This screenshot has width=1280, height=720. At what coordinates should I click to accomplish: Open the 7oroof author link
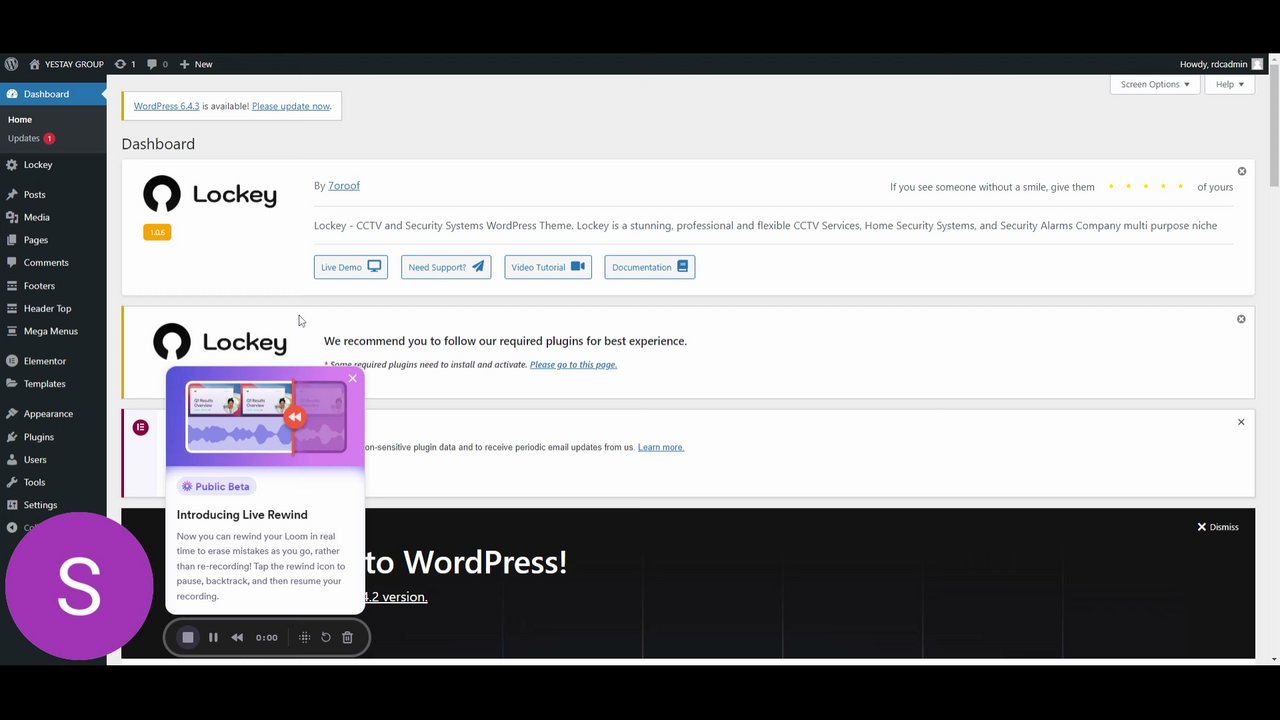click(344, 185)
